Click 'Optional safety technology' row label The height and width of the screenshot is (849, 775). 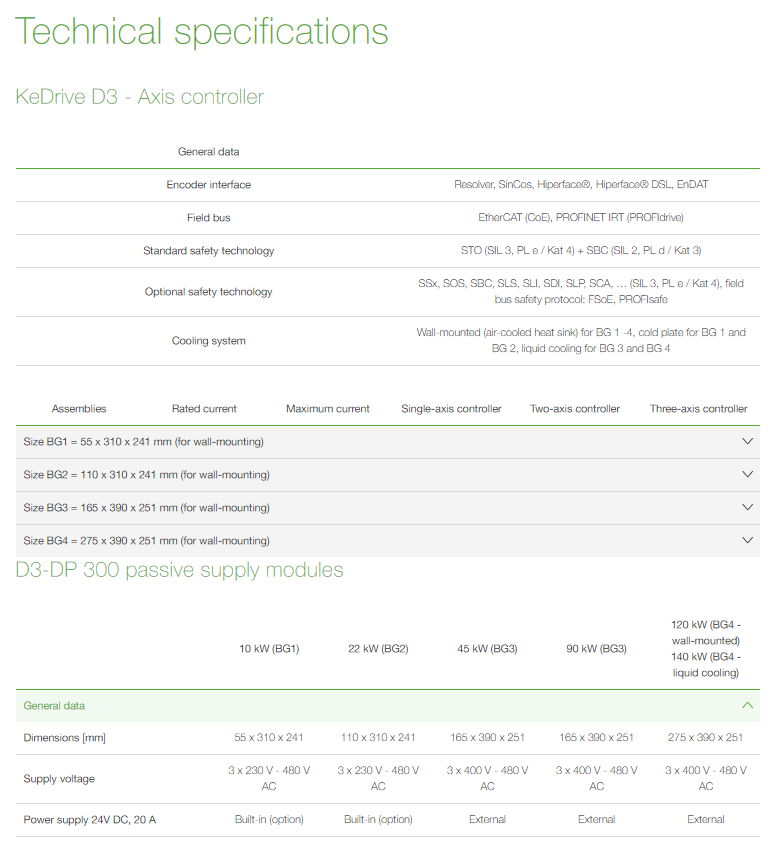(x=209, y=292)
